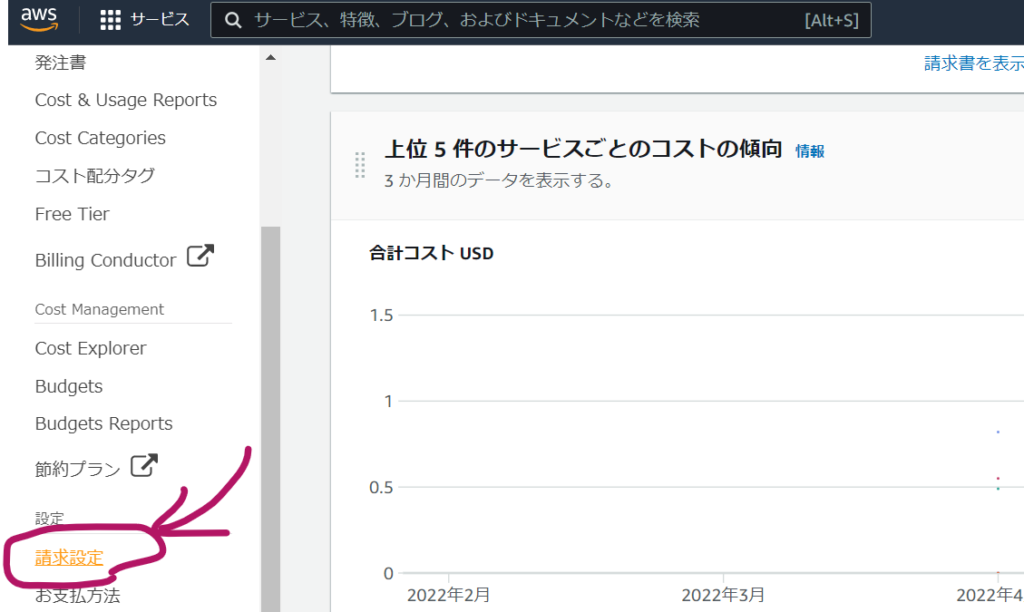Screen dimensions: 1024x612
Task: Open the サービス menu label
Action: point(160,20)
